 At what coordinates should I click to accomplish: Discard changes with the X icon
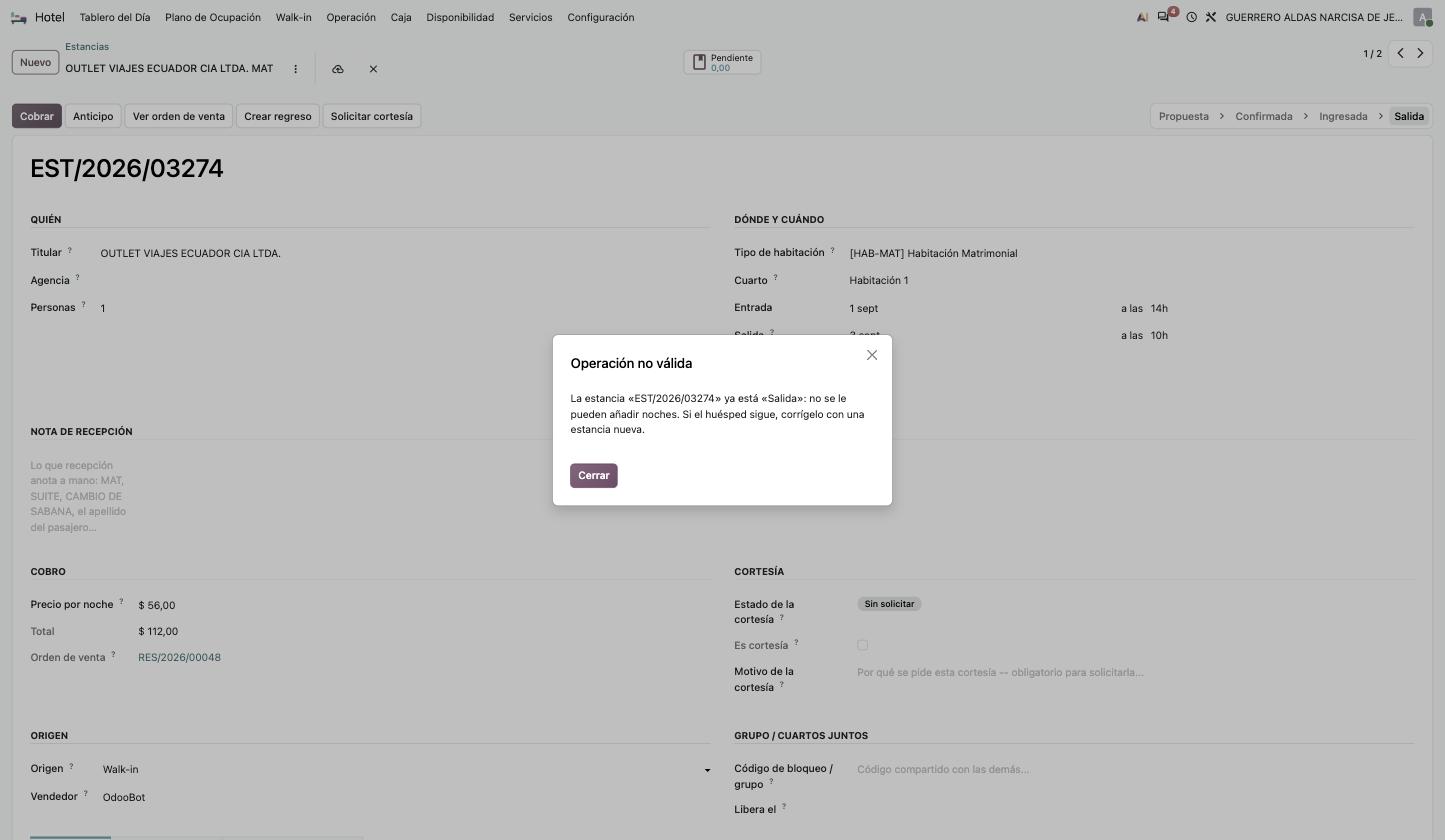[x=373, y=69]
